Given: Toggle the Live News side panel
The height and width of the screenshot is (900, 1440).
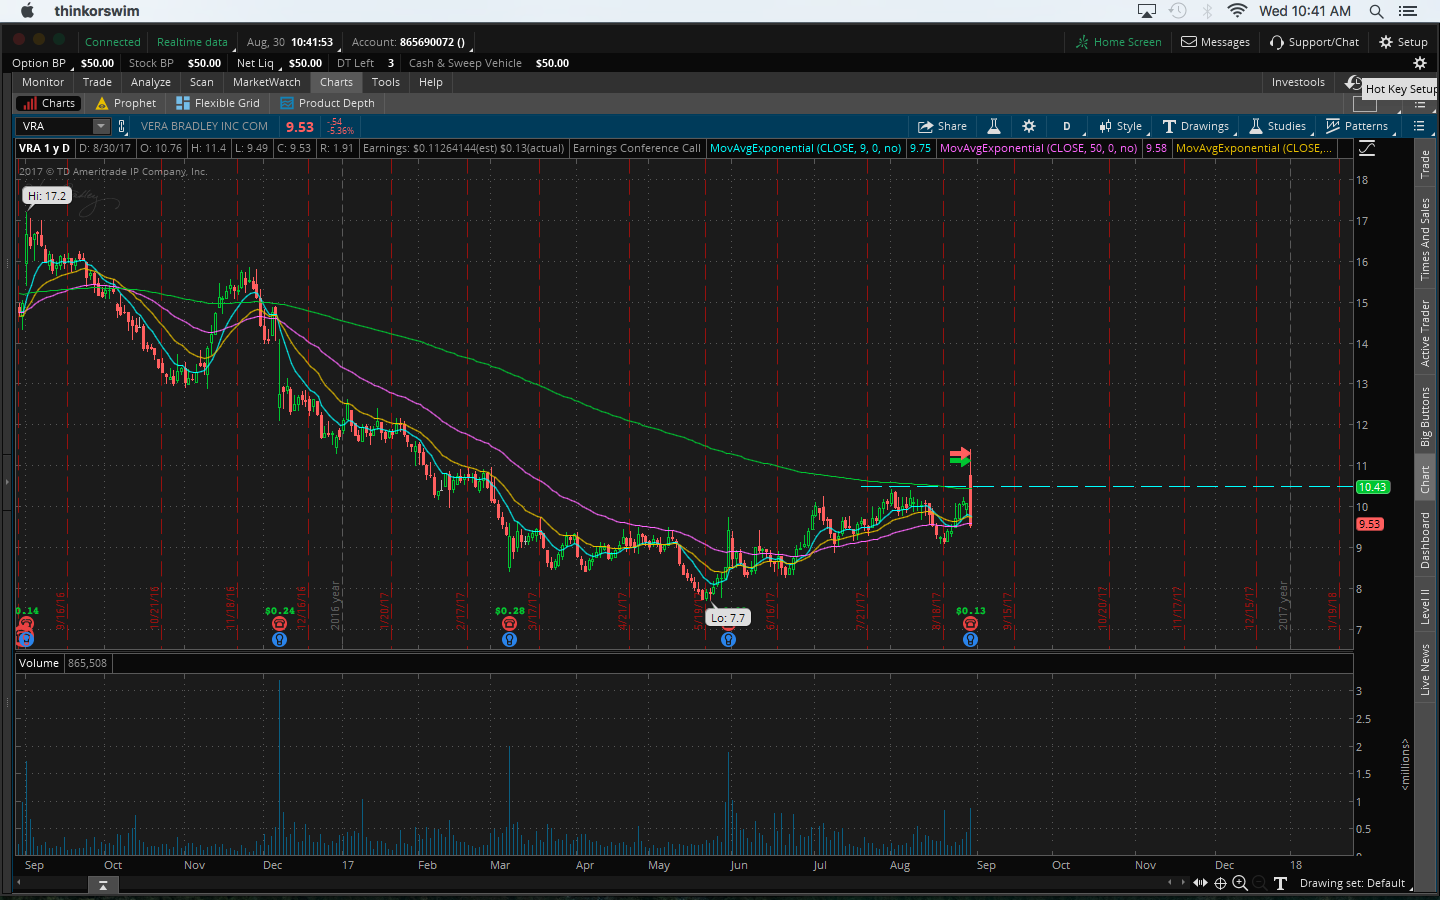Looking at the screenshot, I should (1426, 670).
